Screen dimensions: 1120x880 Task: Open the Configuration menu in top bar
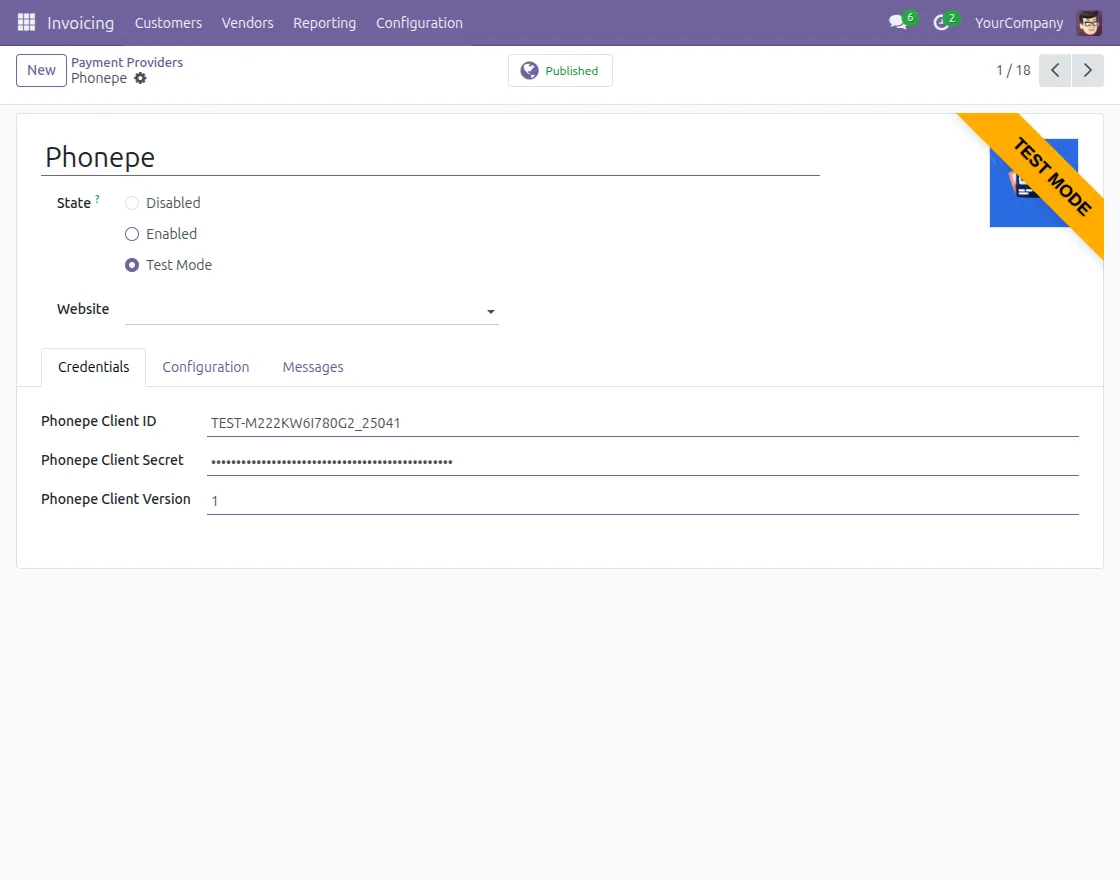coord(419,22)
